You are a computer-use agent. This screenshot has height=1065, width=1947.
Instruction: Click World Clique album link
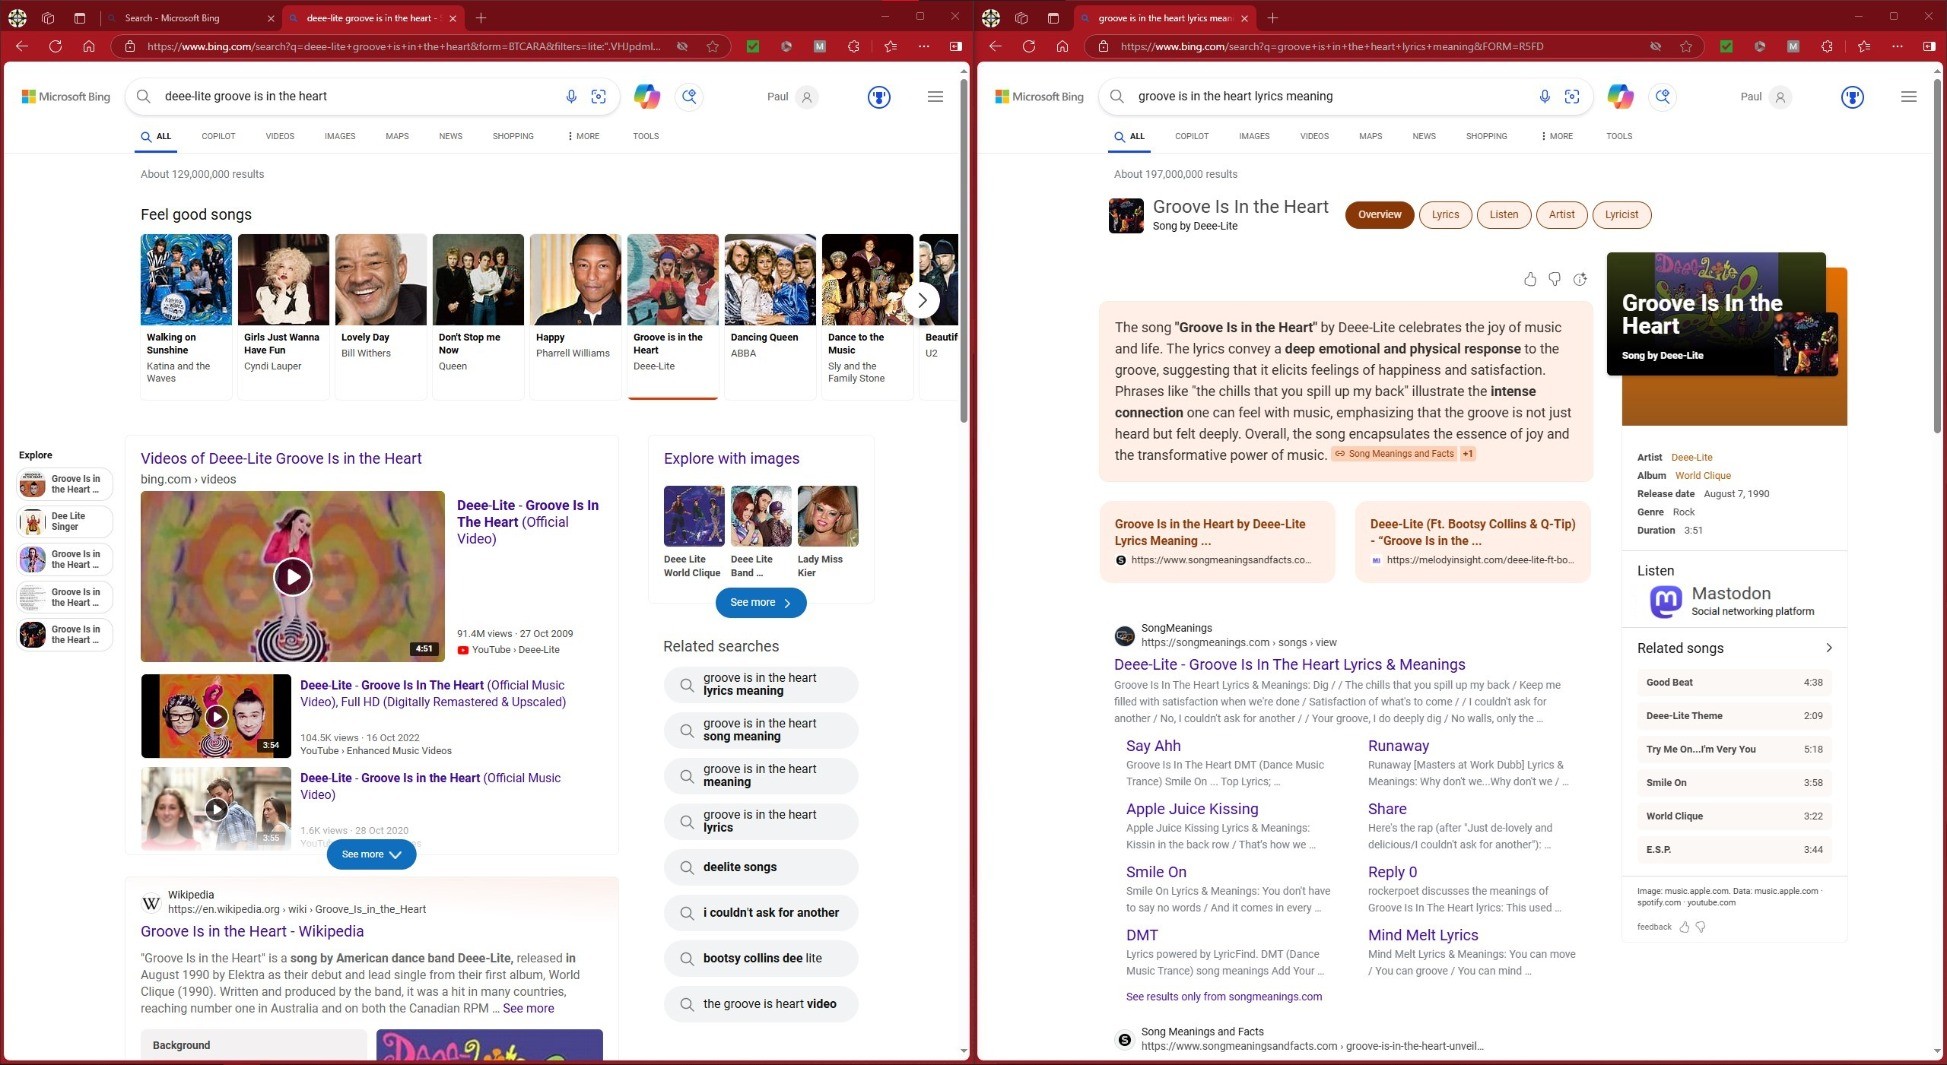click(1702, 476)
